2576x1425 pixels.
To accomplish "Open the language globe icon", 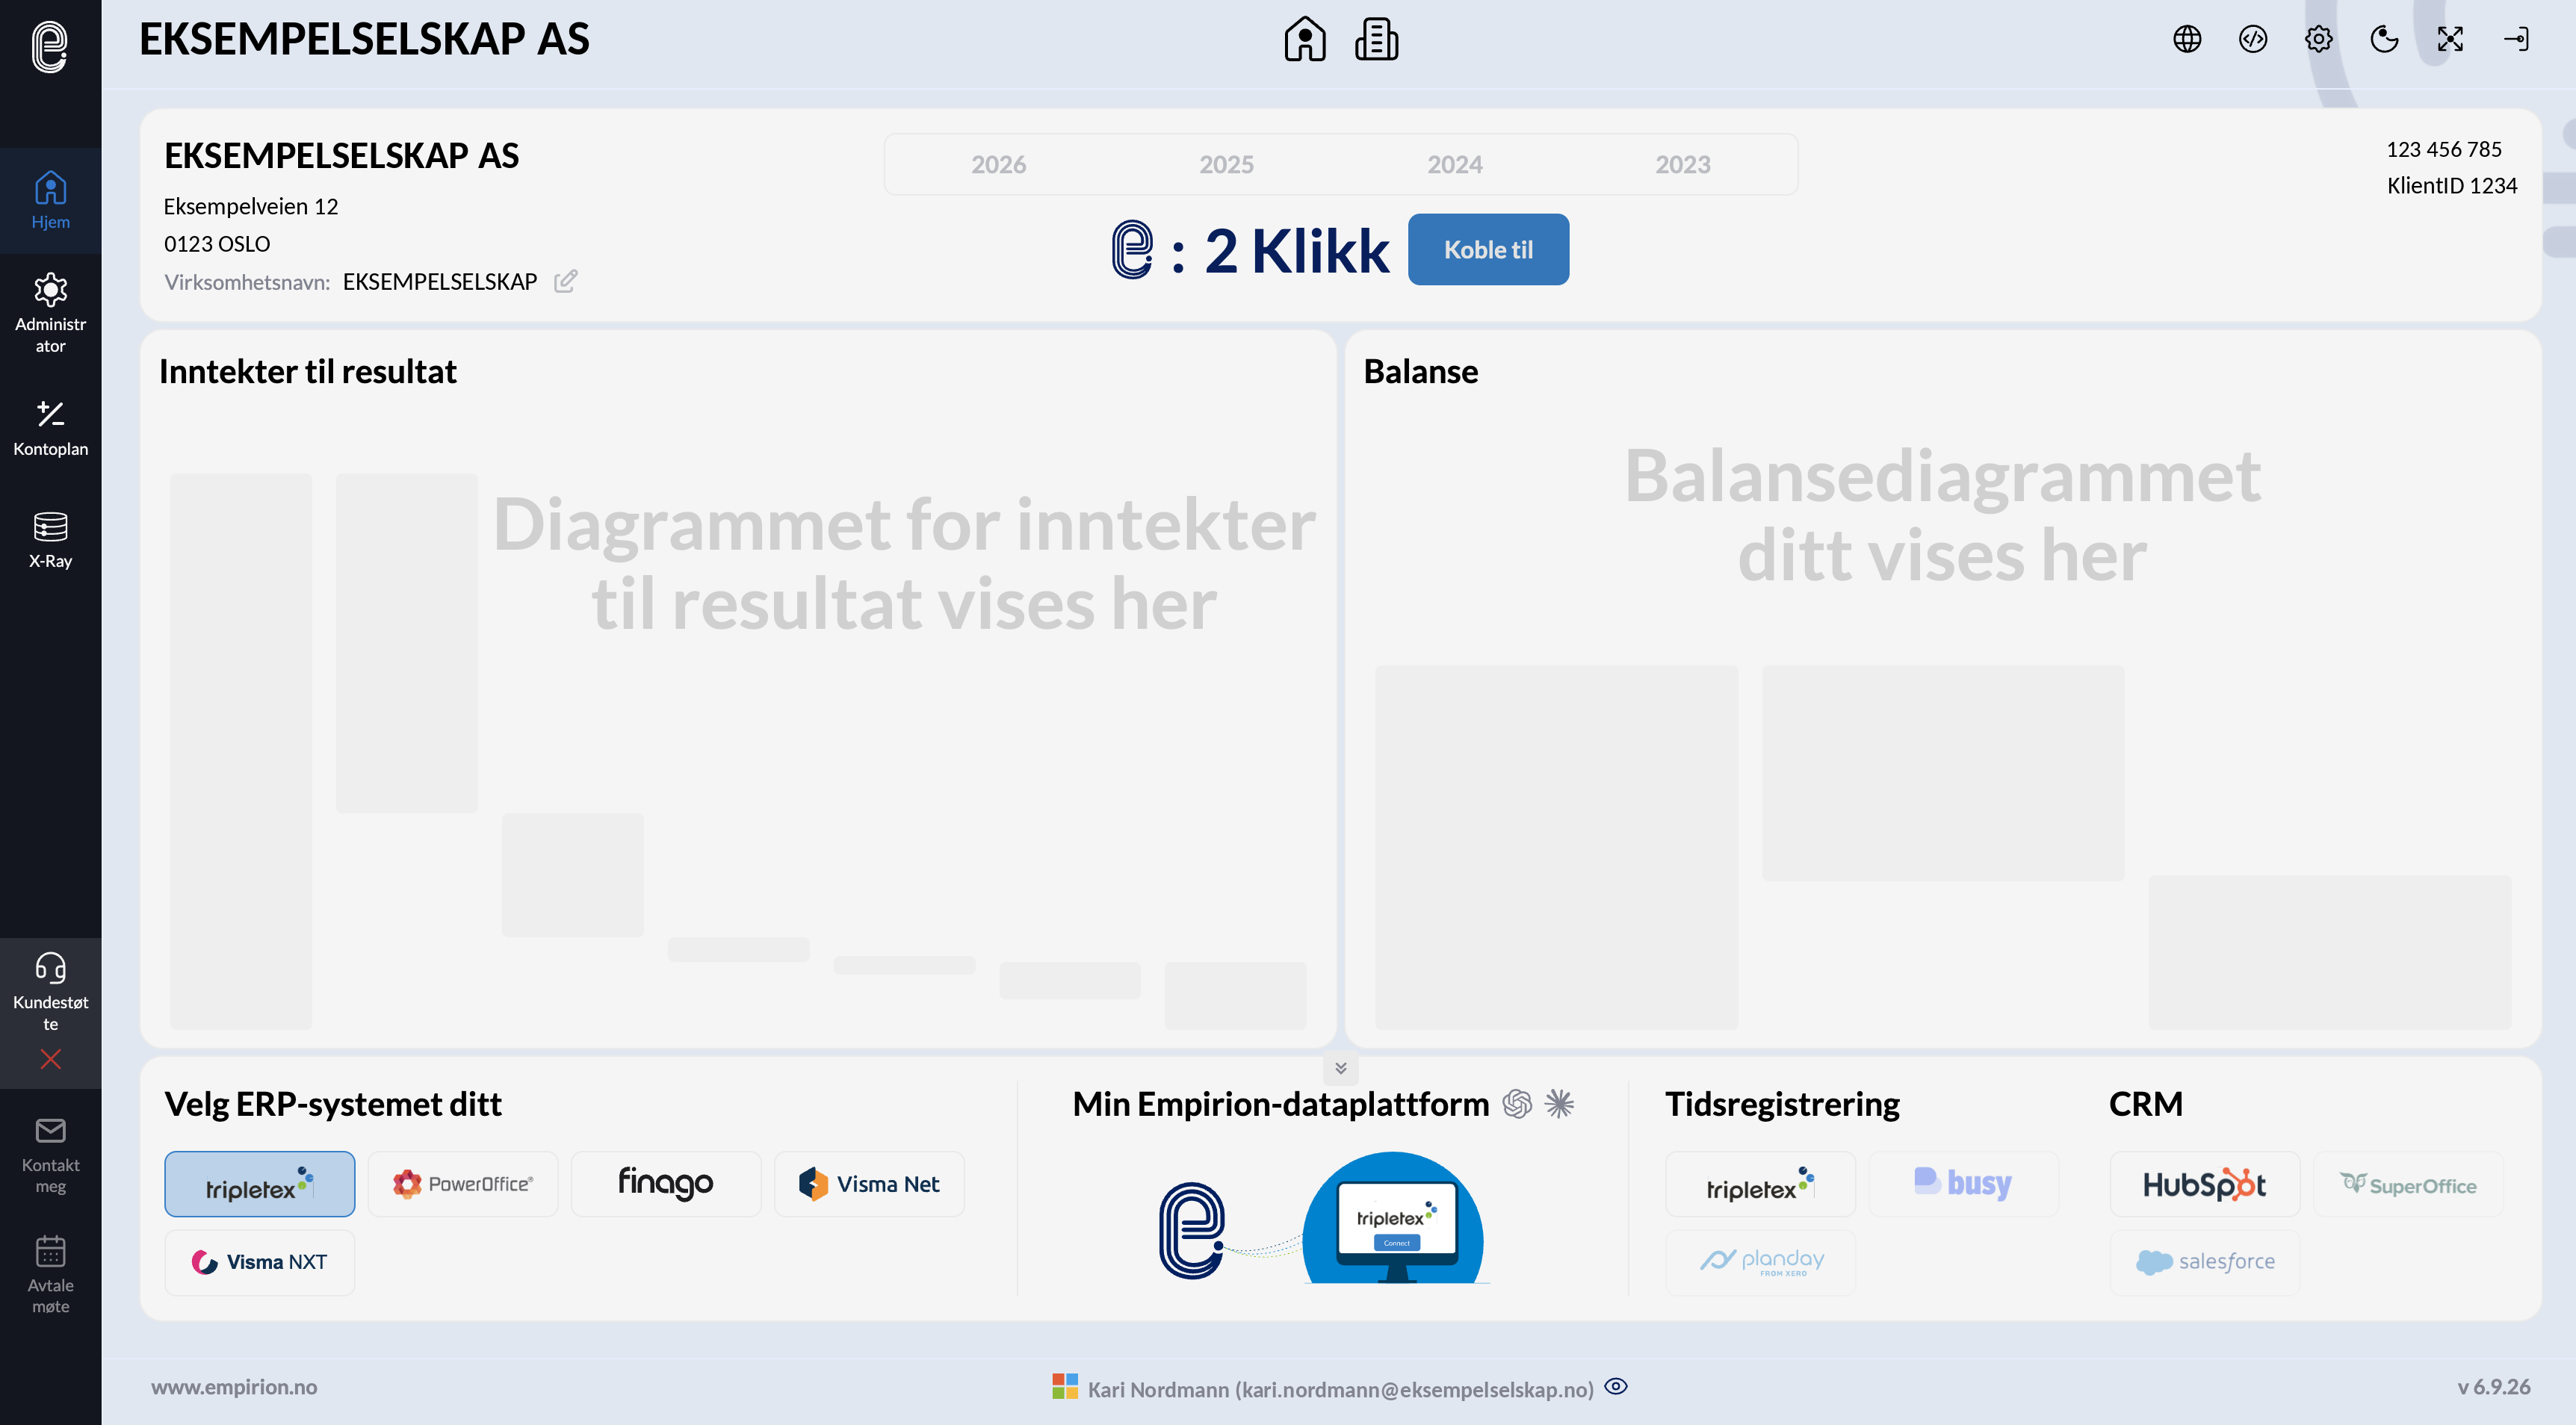I will coord(2187,39).
